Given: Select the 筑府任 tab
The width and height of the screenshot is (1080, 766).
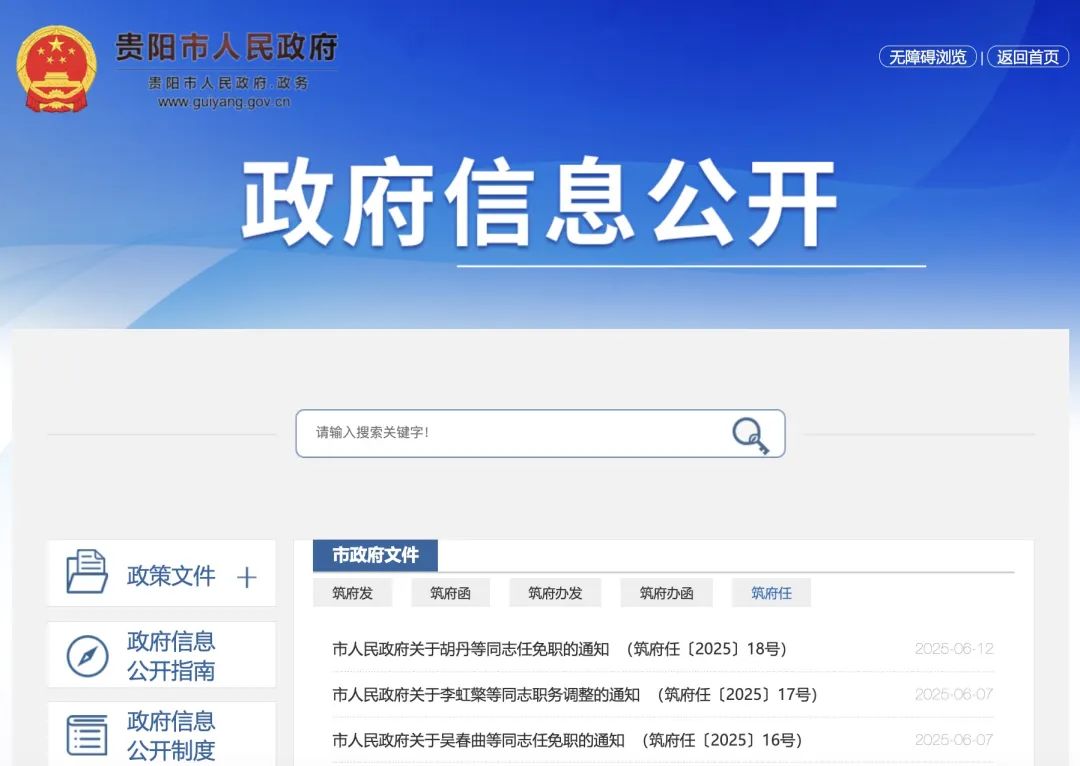Looking at the screenshot, I should tap(771, 593).
